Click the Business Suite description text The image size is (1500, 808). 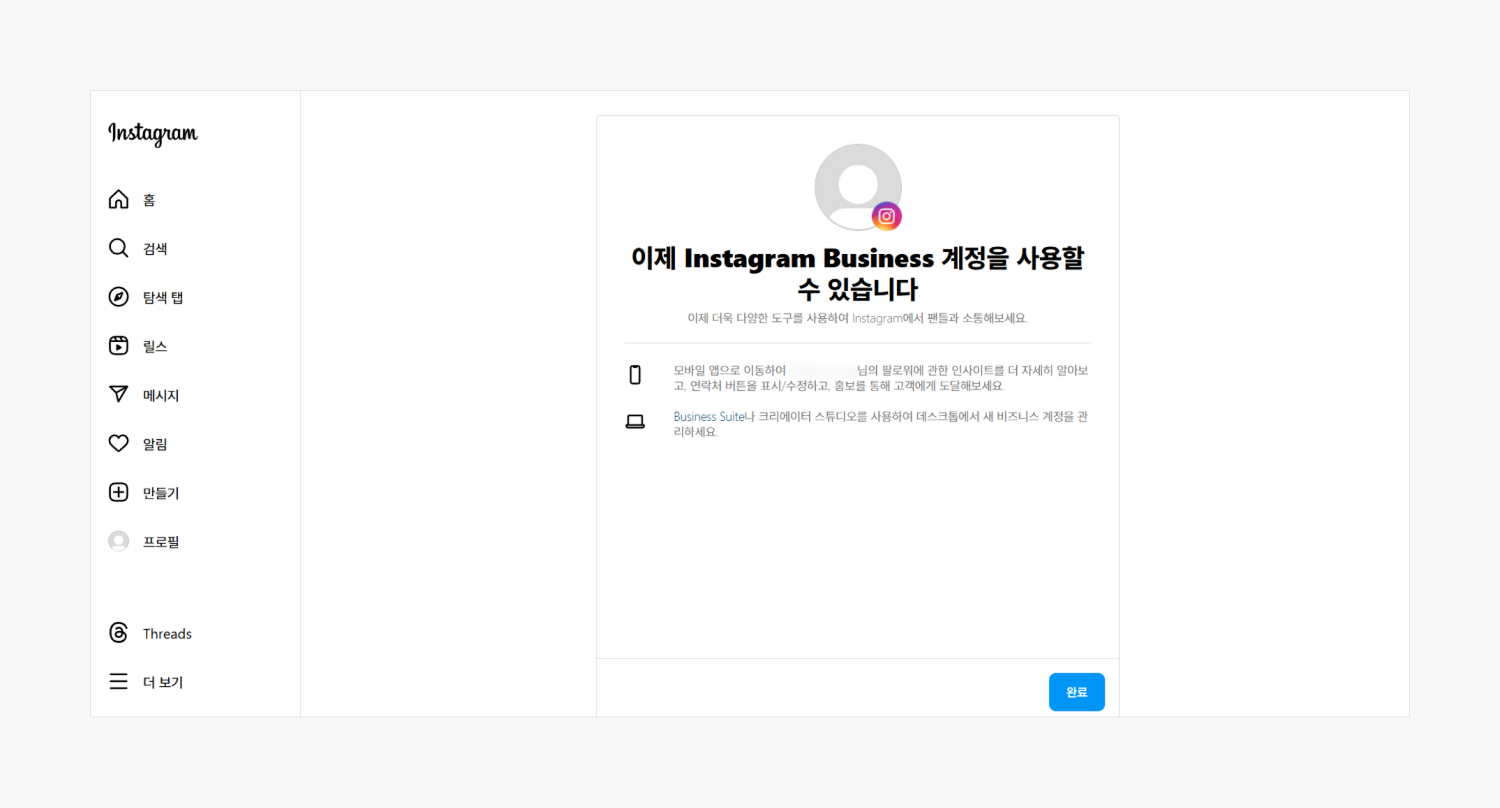click(x=881, y=424)
